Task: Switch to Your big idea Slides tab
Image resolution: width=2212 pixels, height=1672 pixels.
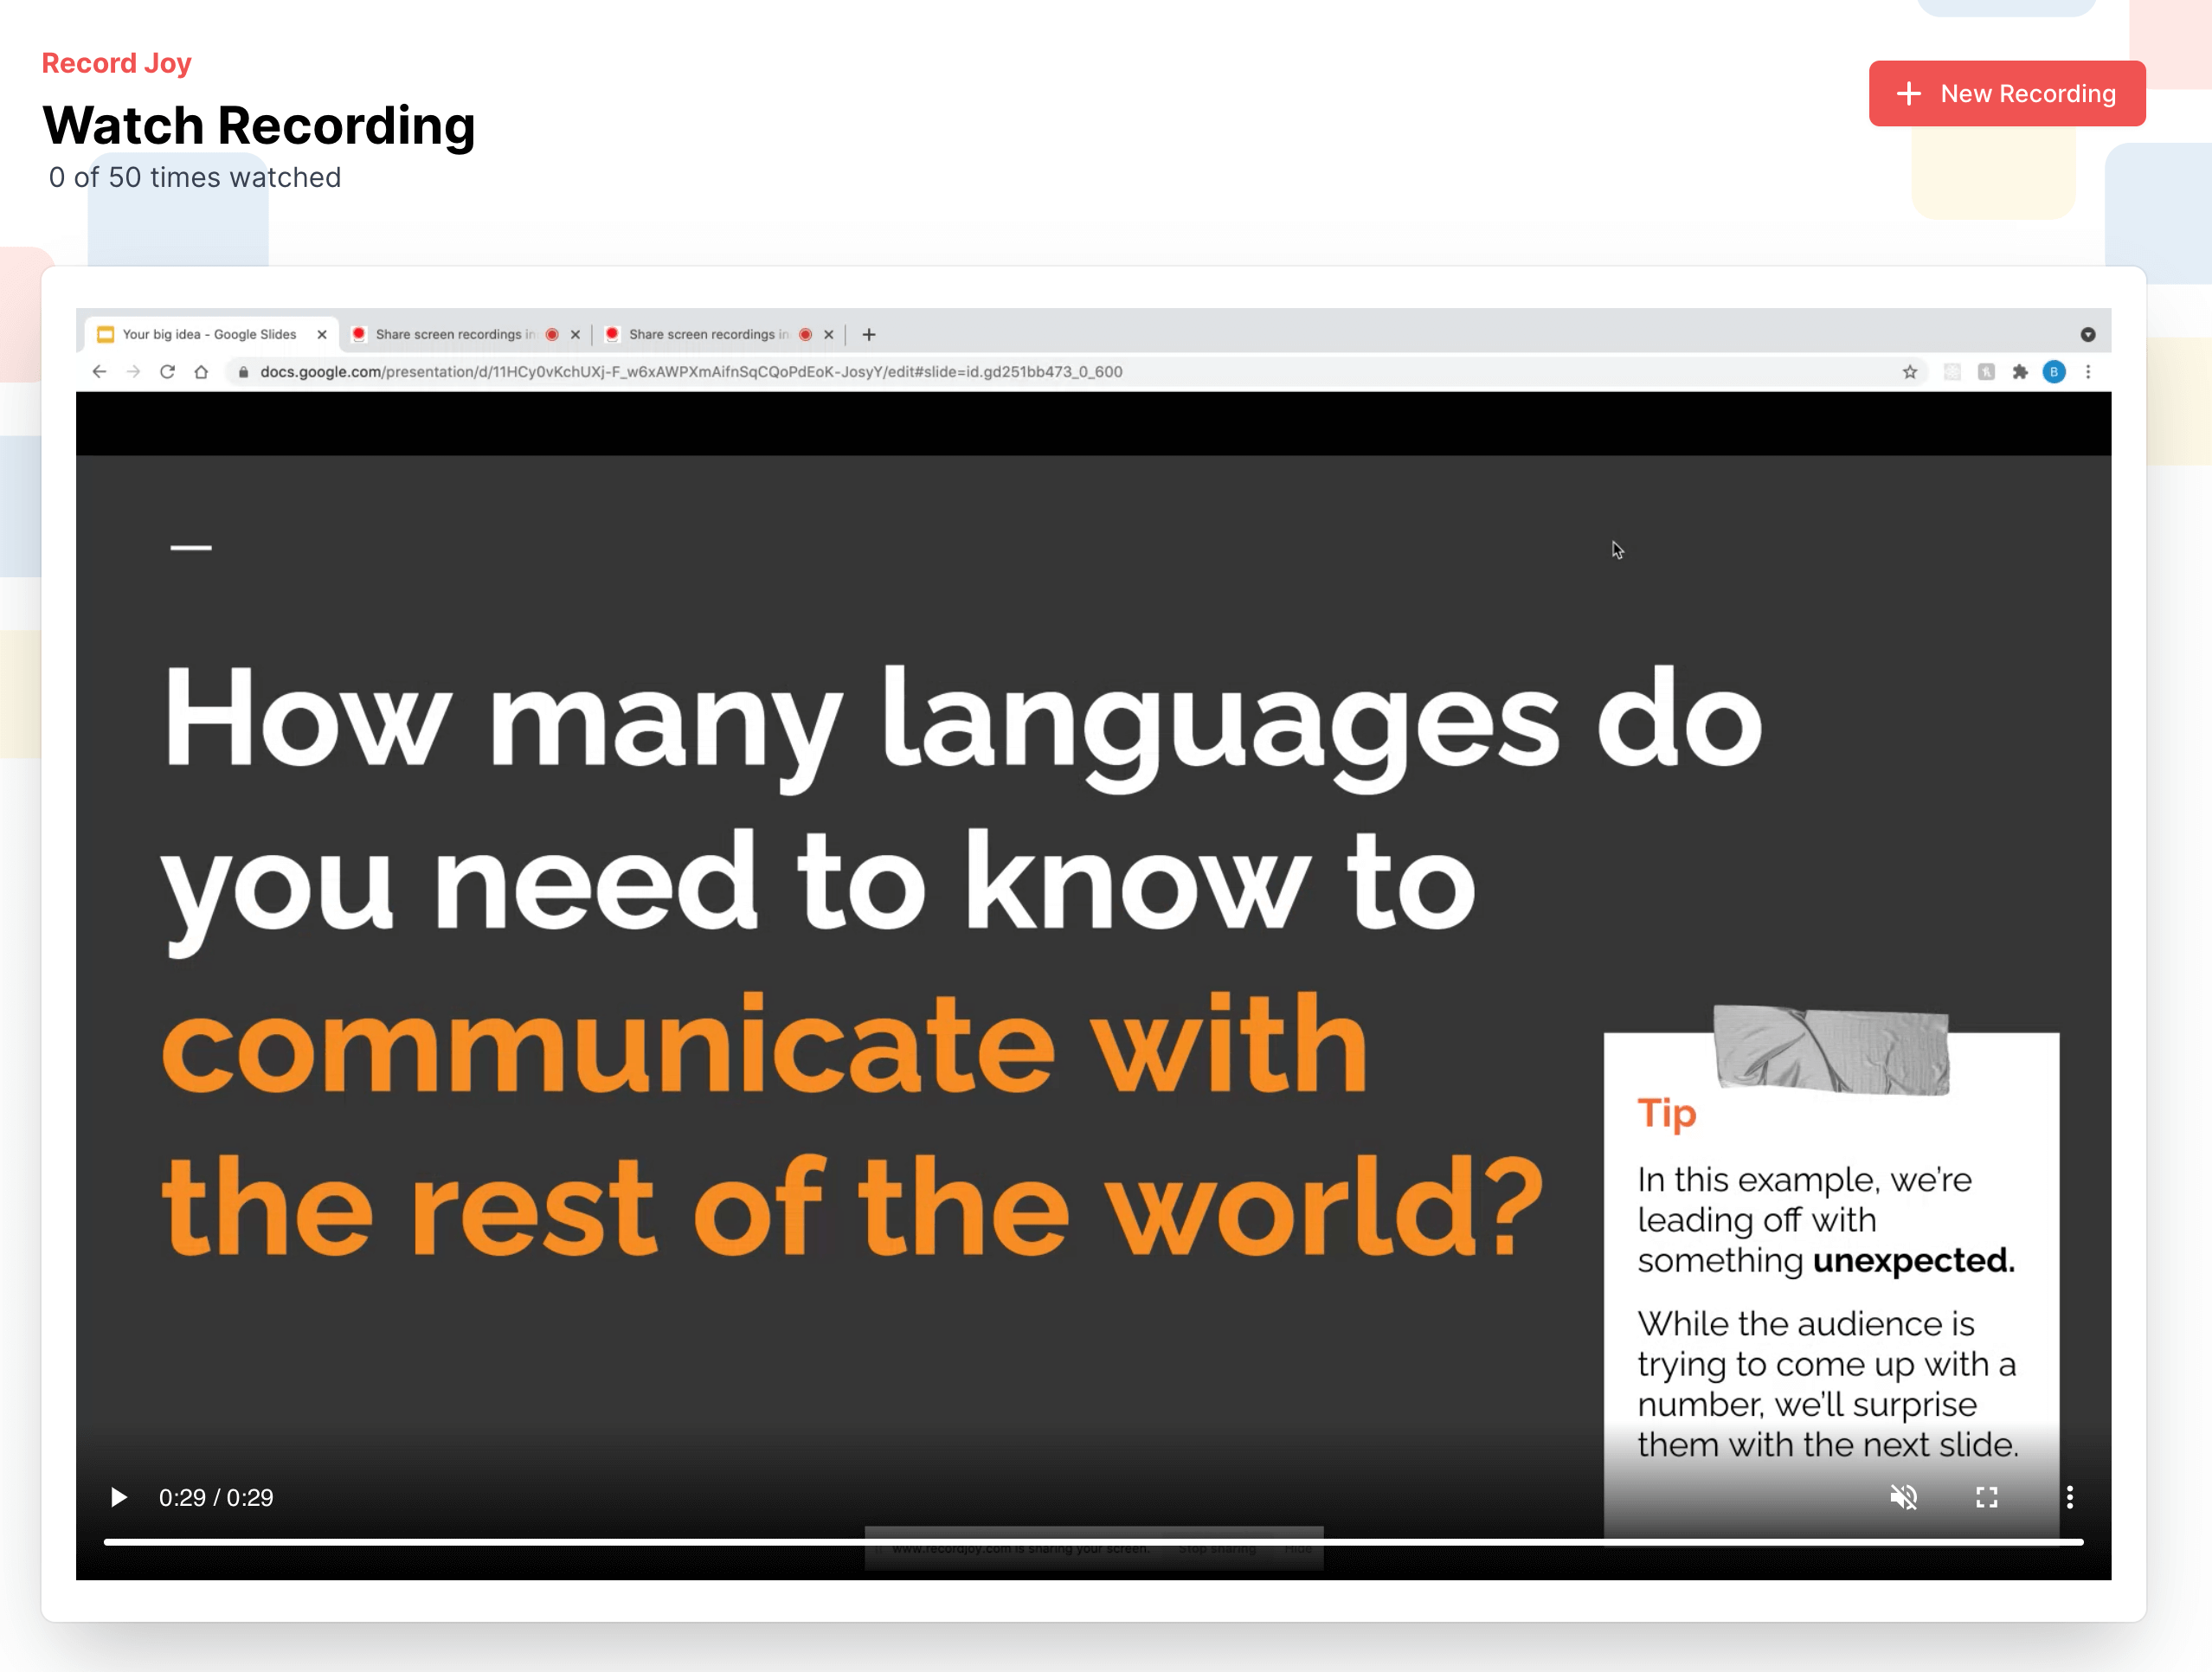Action: tap(209, 335)
